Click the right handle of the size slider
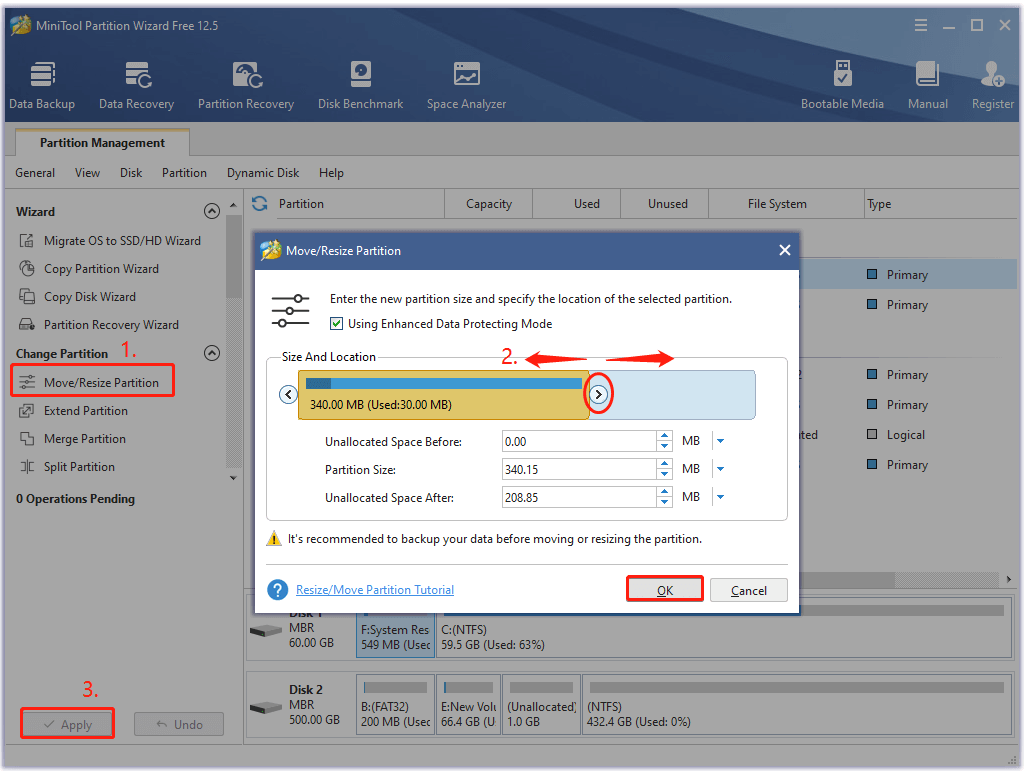The image size is (1028, 774). point(599,395)
